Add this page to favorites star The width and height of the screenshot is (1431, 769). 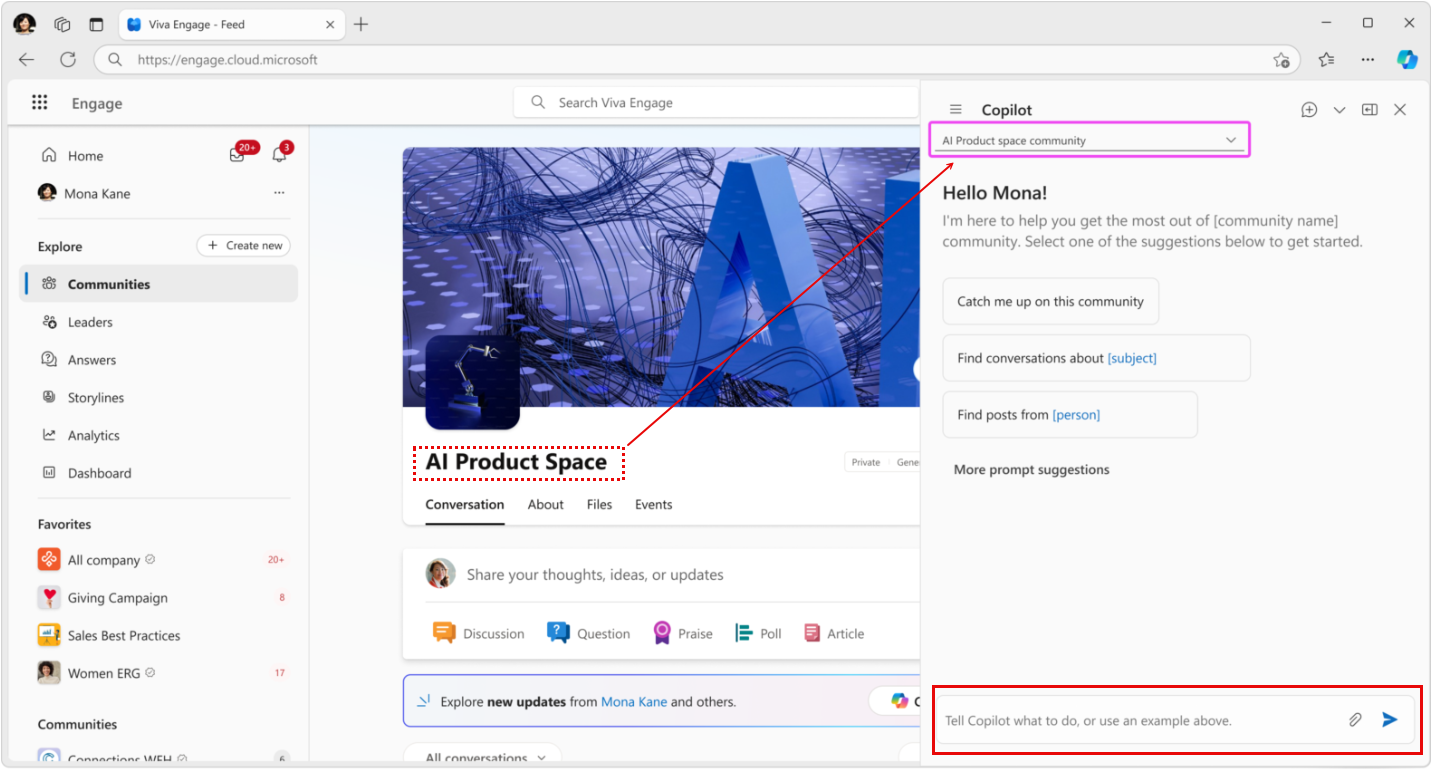tap(1281, 60)
